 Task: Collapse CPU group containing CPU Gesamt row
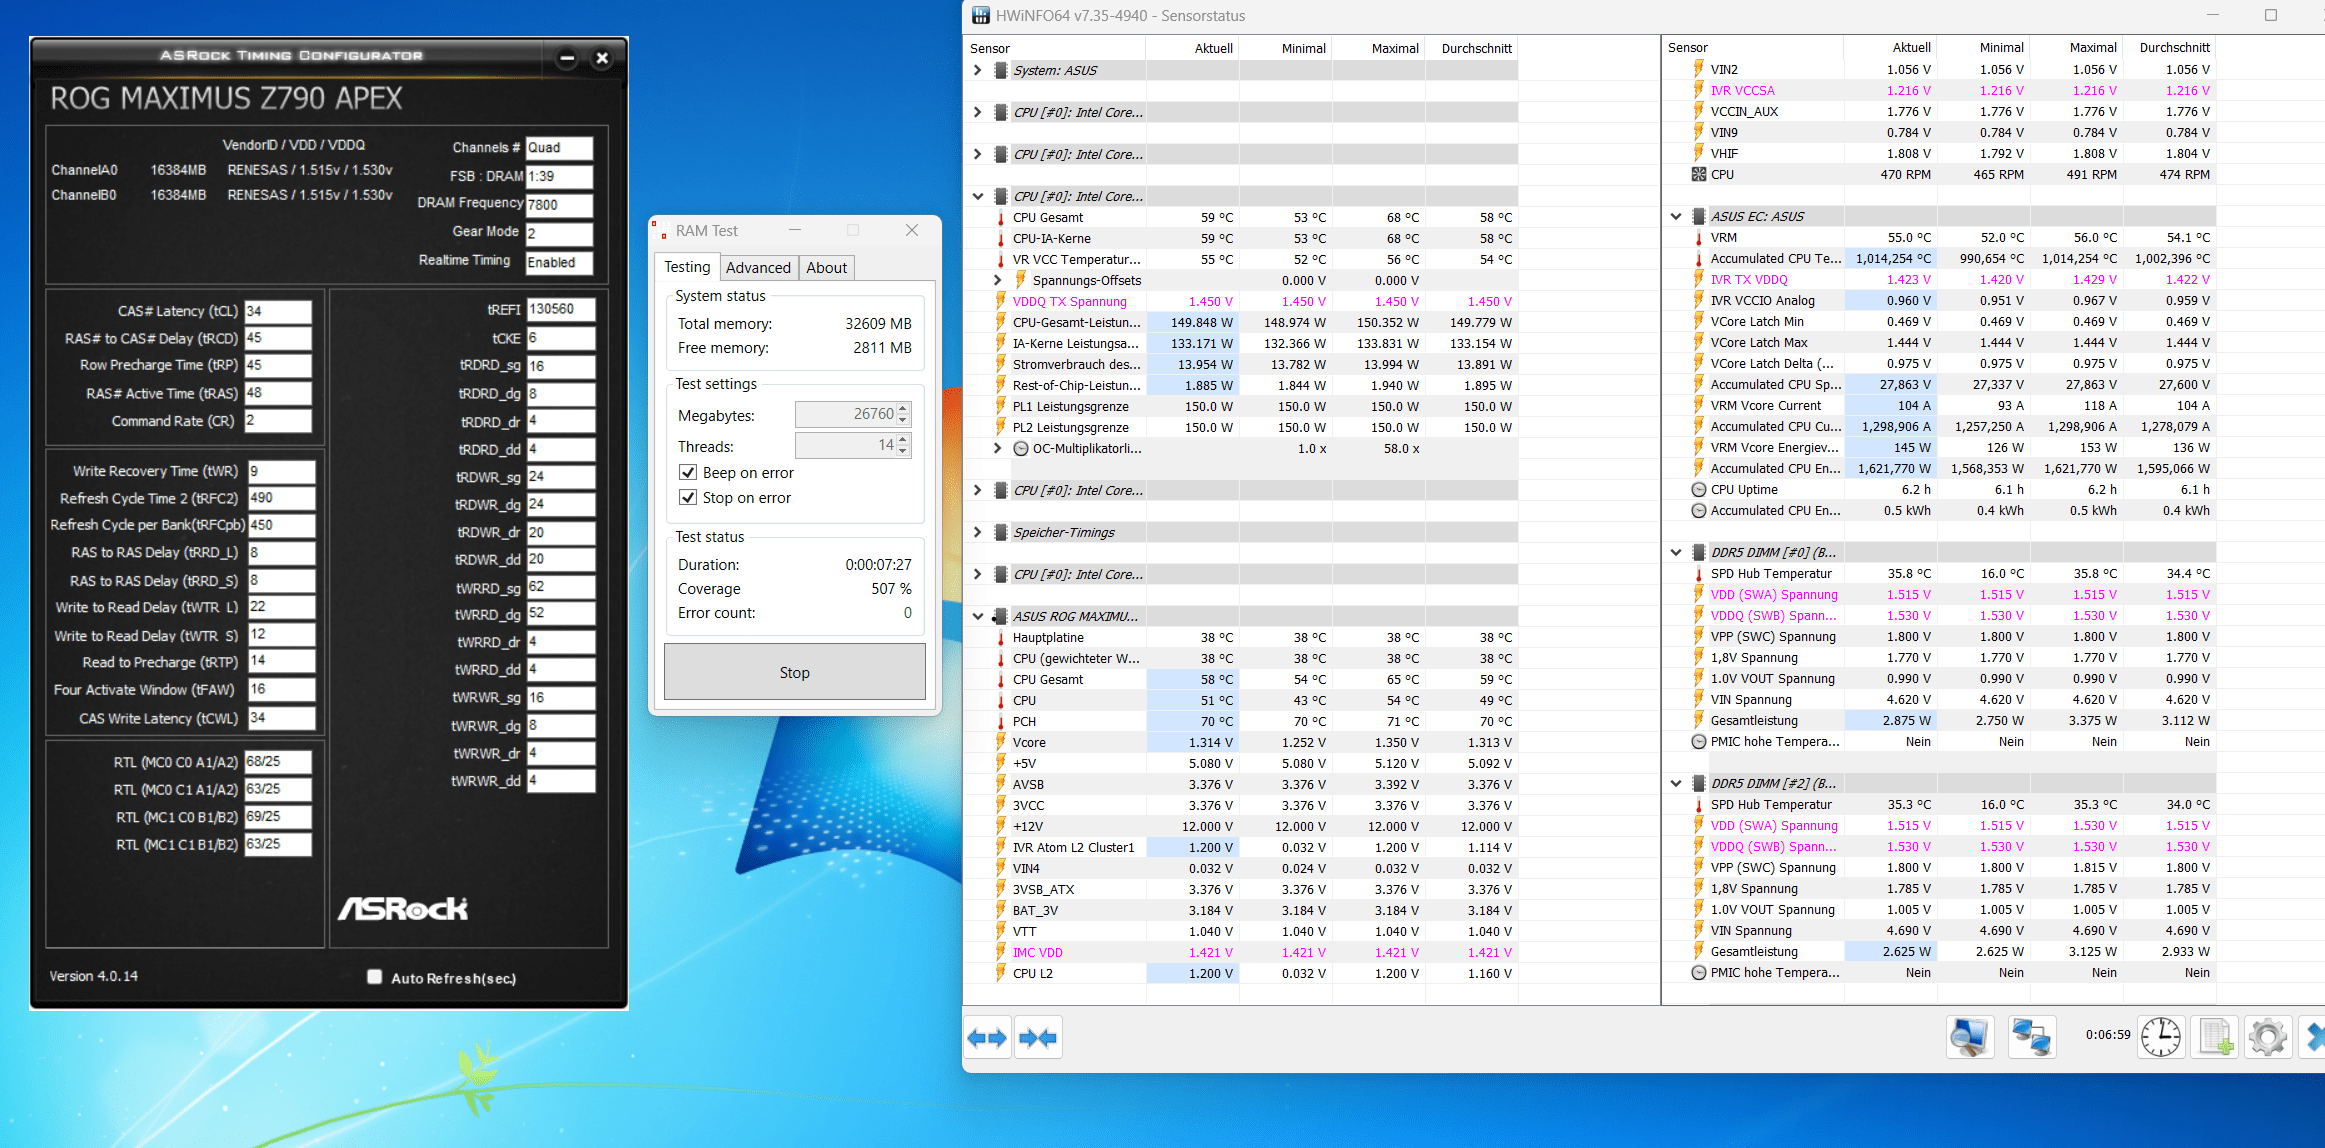pyautogui.click(x=978, y=196)
